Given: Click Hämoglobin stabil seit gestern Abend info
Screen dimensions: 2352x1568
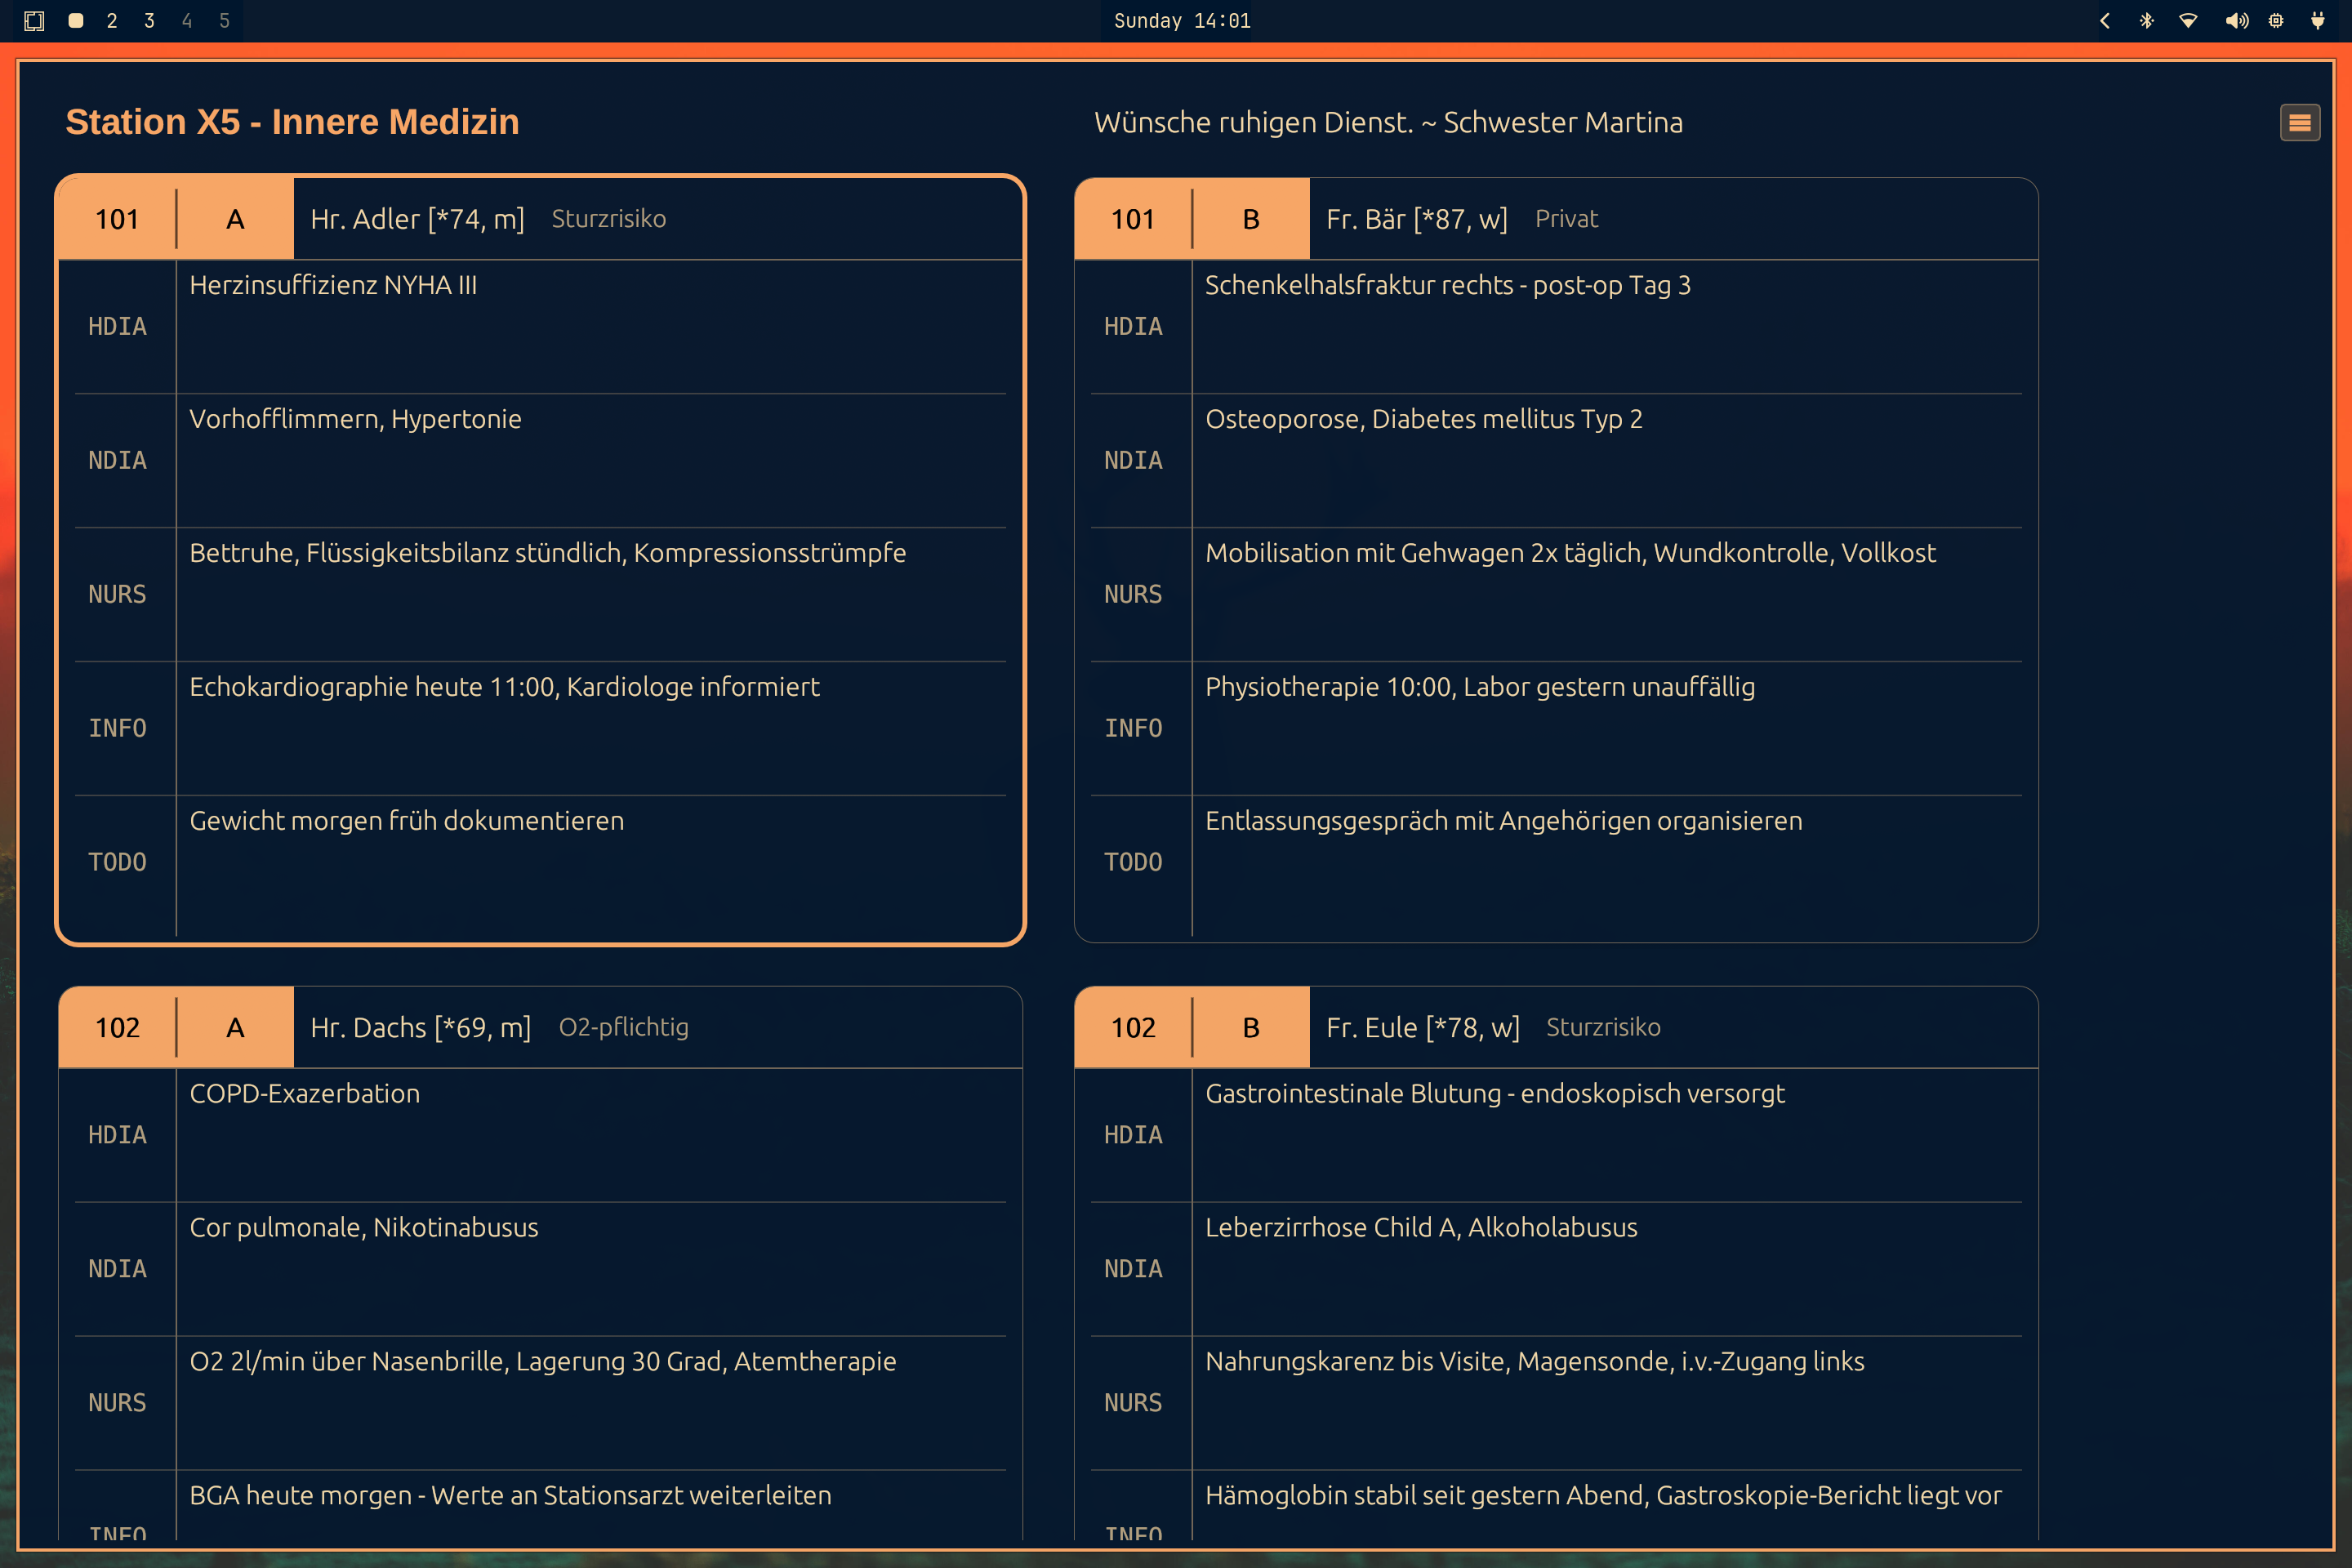Looking at the screenshot, I should [x=1604, y=1496].
